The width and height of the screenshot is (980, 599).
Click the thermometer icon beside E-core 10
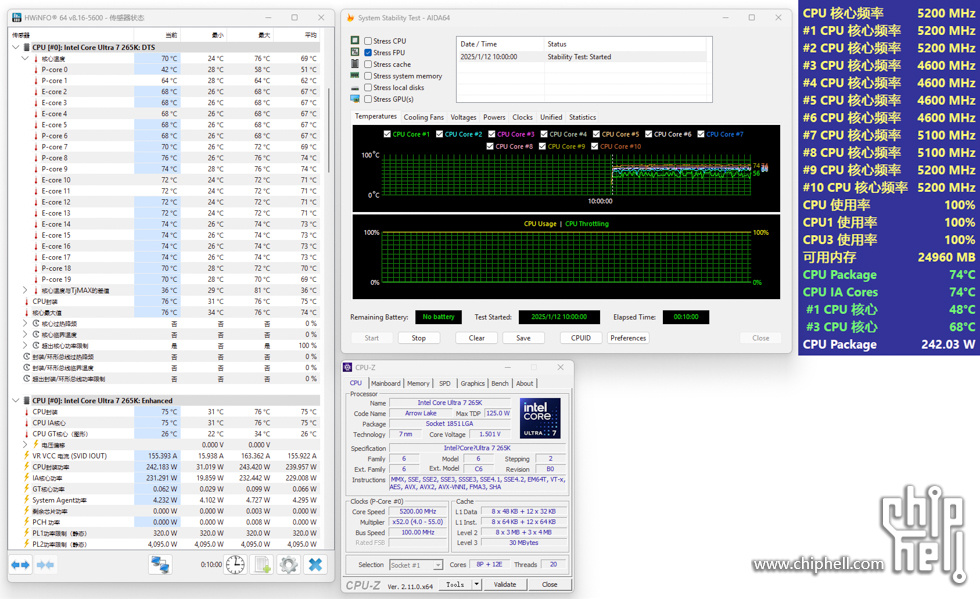(x=36, y=180)
